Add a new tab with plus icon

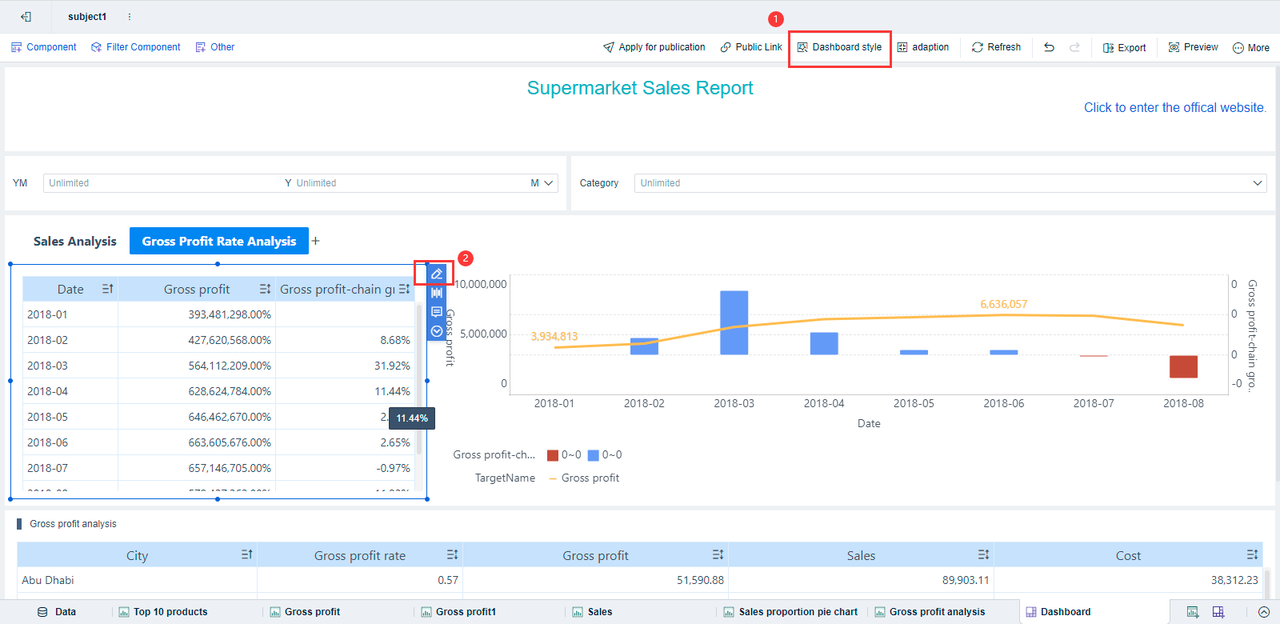tap(316, 241)
